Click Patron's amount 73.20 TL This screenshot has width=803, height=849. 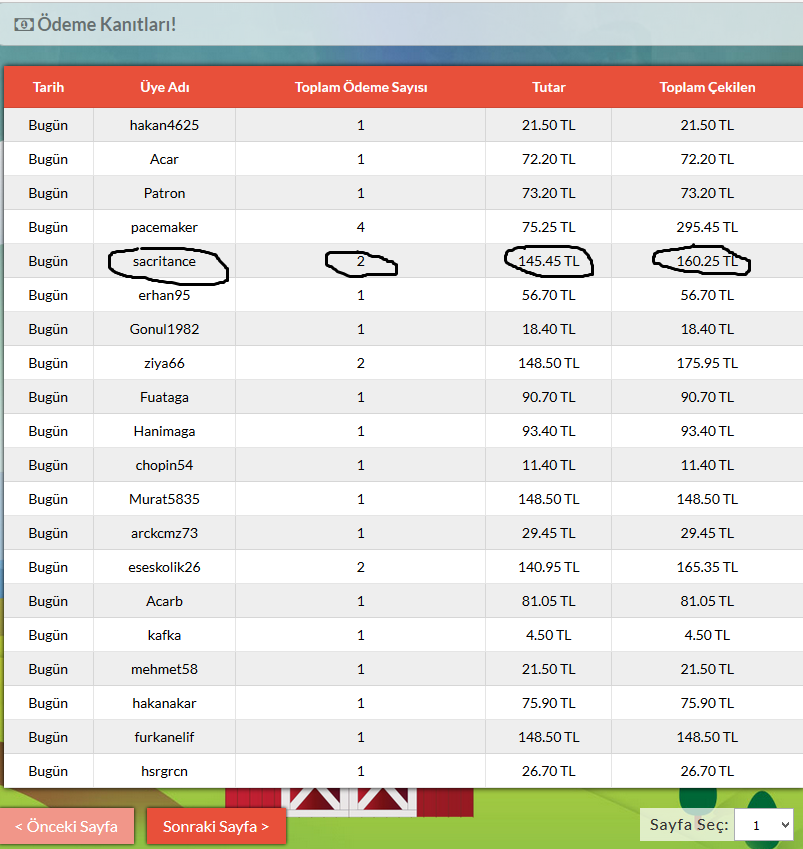549,193
